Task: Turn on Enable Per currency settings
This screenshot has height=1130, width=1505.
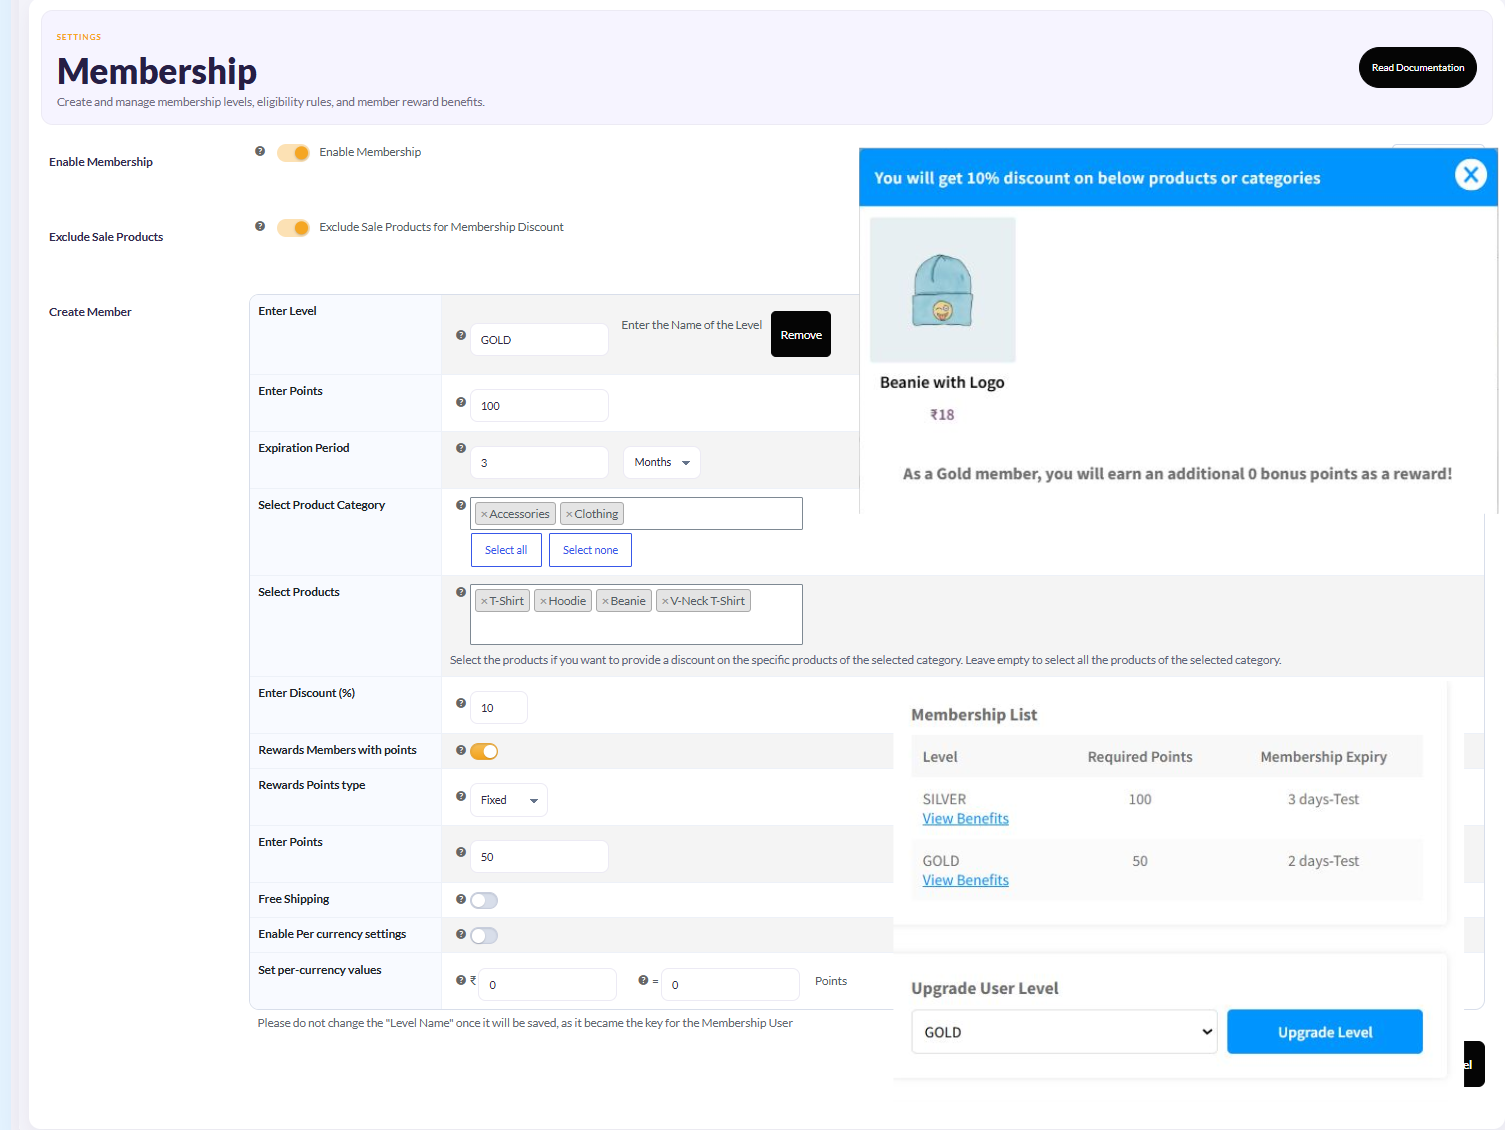Action: pyautogui.click(x=484, y=935)
